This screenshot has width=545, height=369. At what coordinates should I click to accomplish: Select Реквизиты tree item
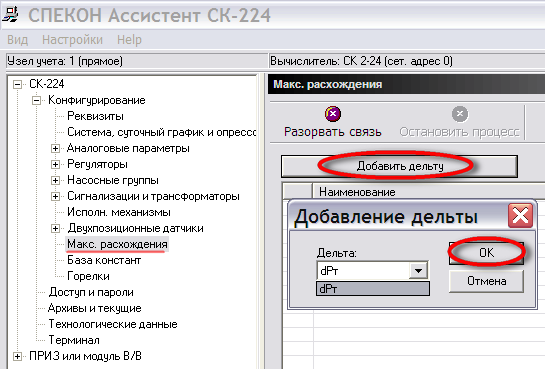95,116
